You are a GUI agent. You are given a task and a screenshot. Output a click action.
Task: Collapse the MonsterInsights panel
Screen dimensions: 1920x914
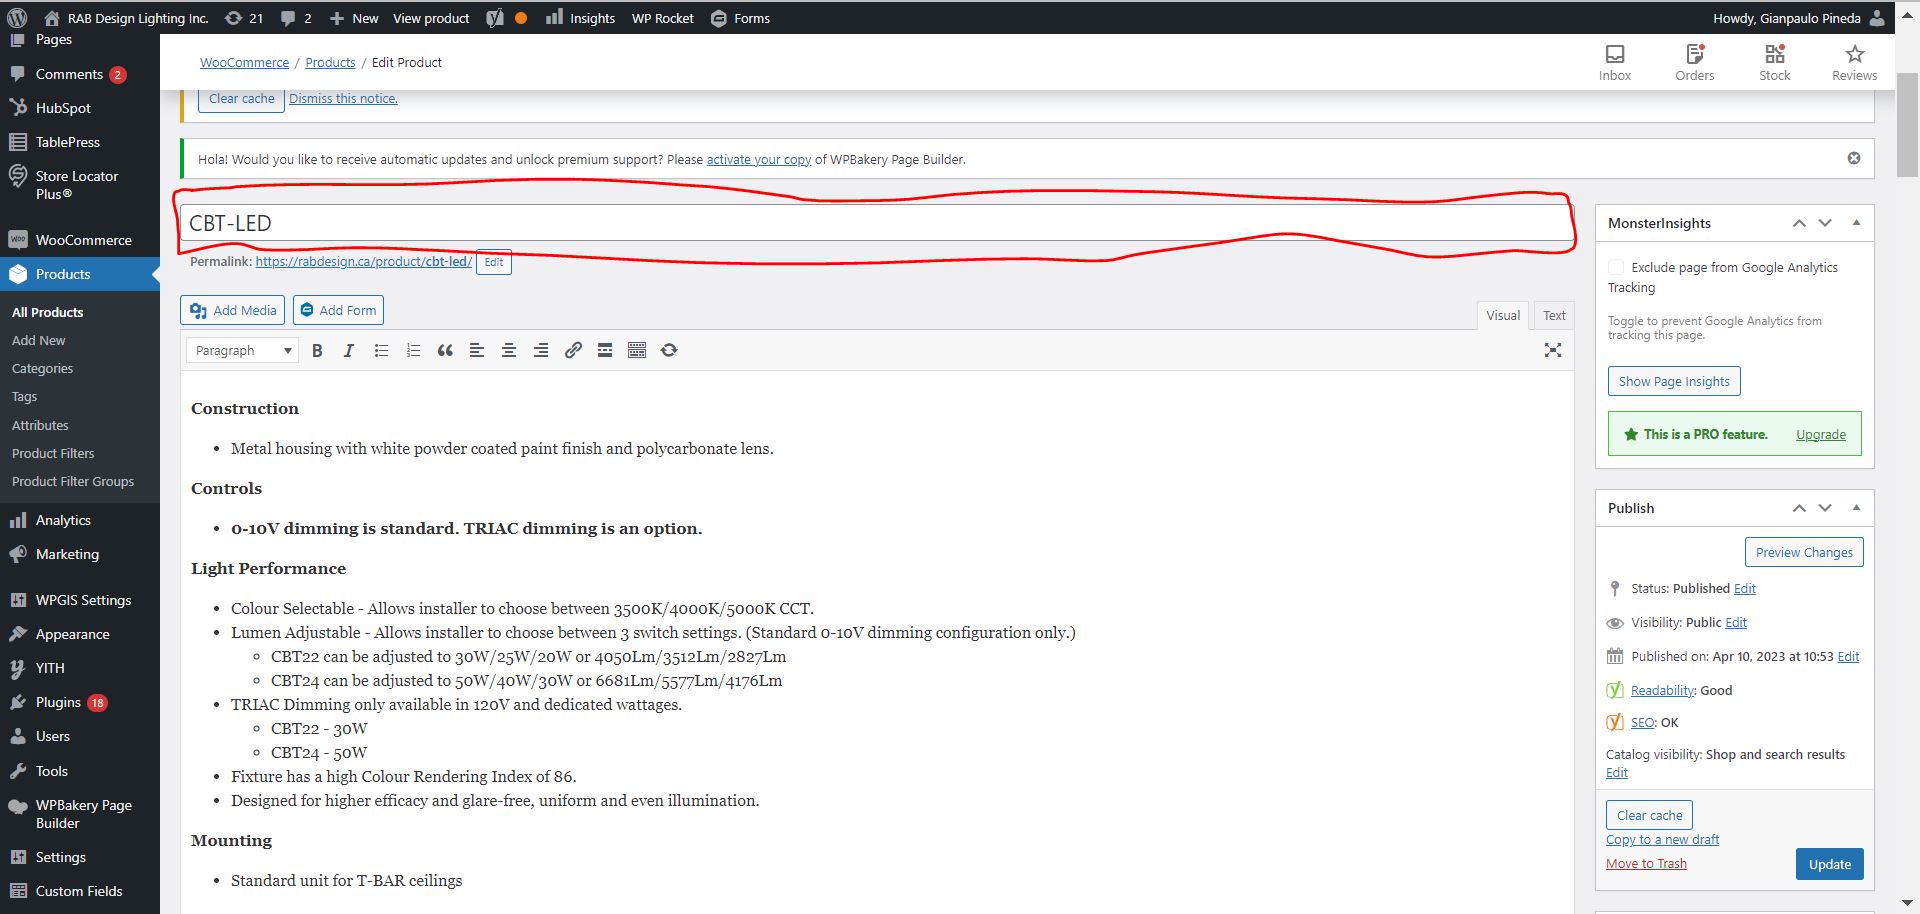[x=1856, y=223]
